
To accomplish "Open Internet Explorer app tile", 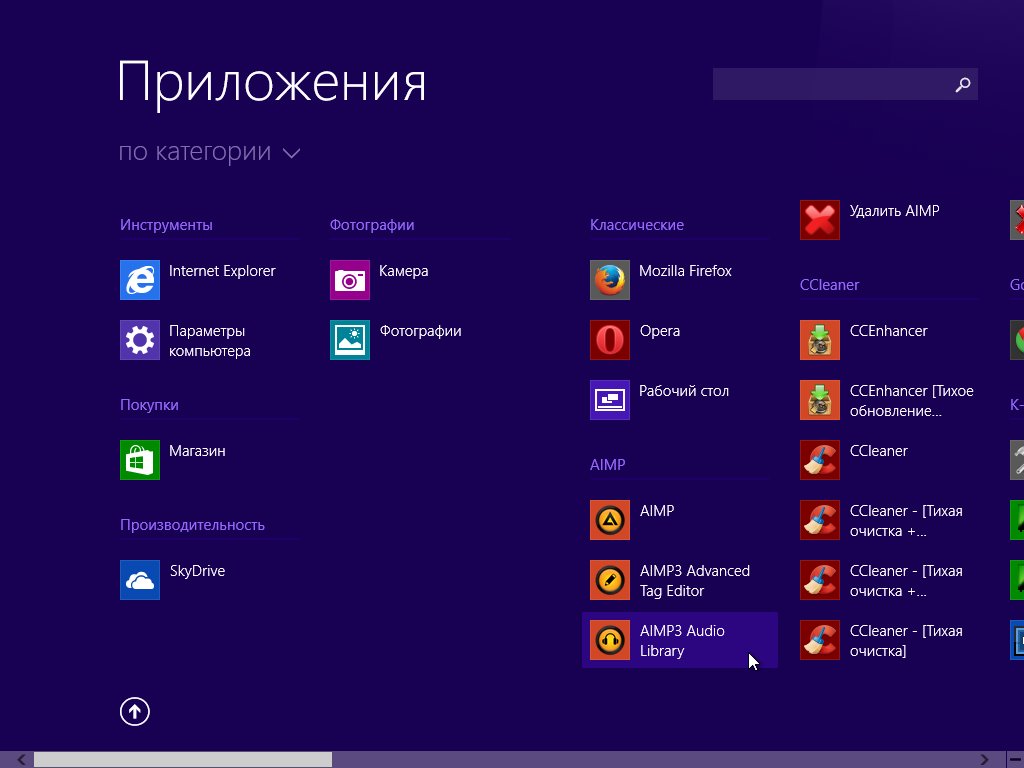I will tap(140, 280).
